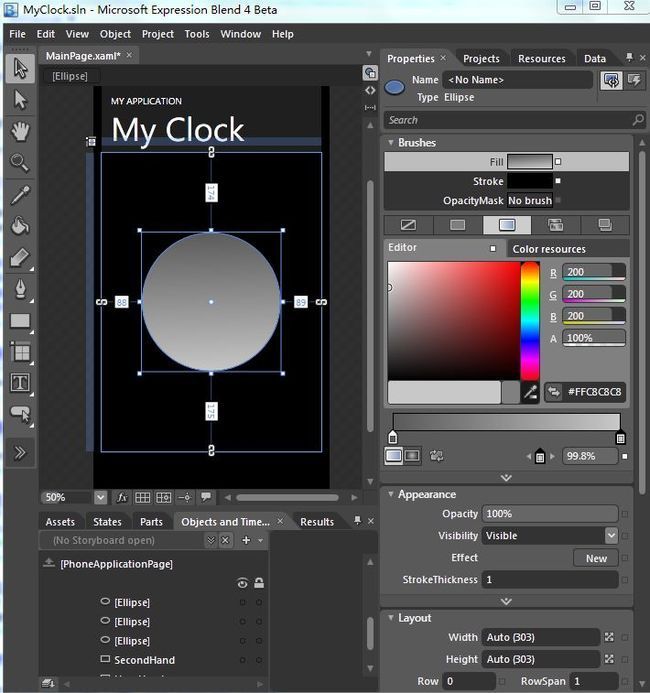Open the storyboard picker dropdown
Viewport: 650px width, 693px height.
click(211, 540)
